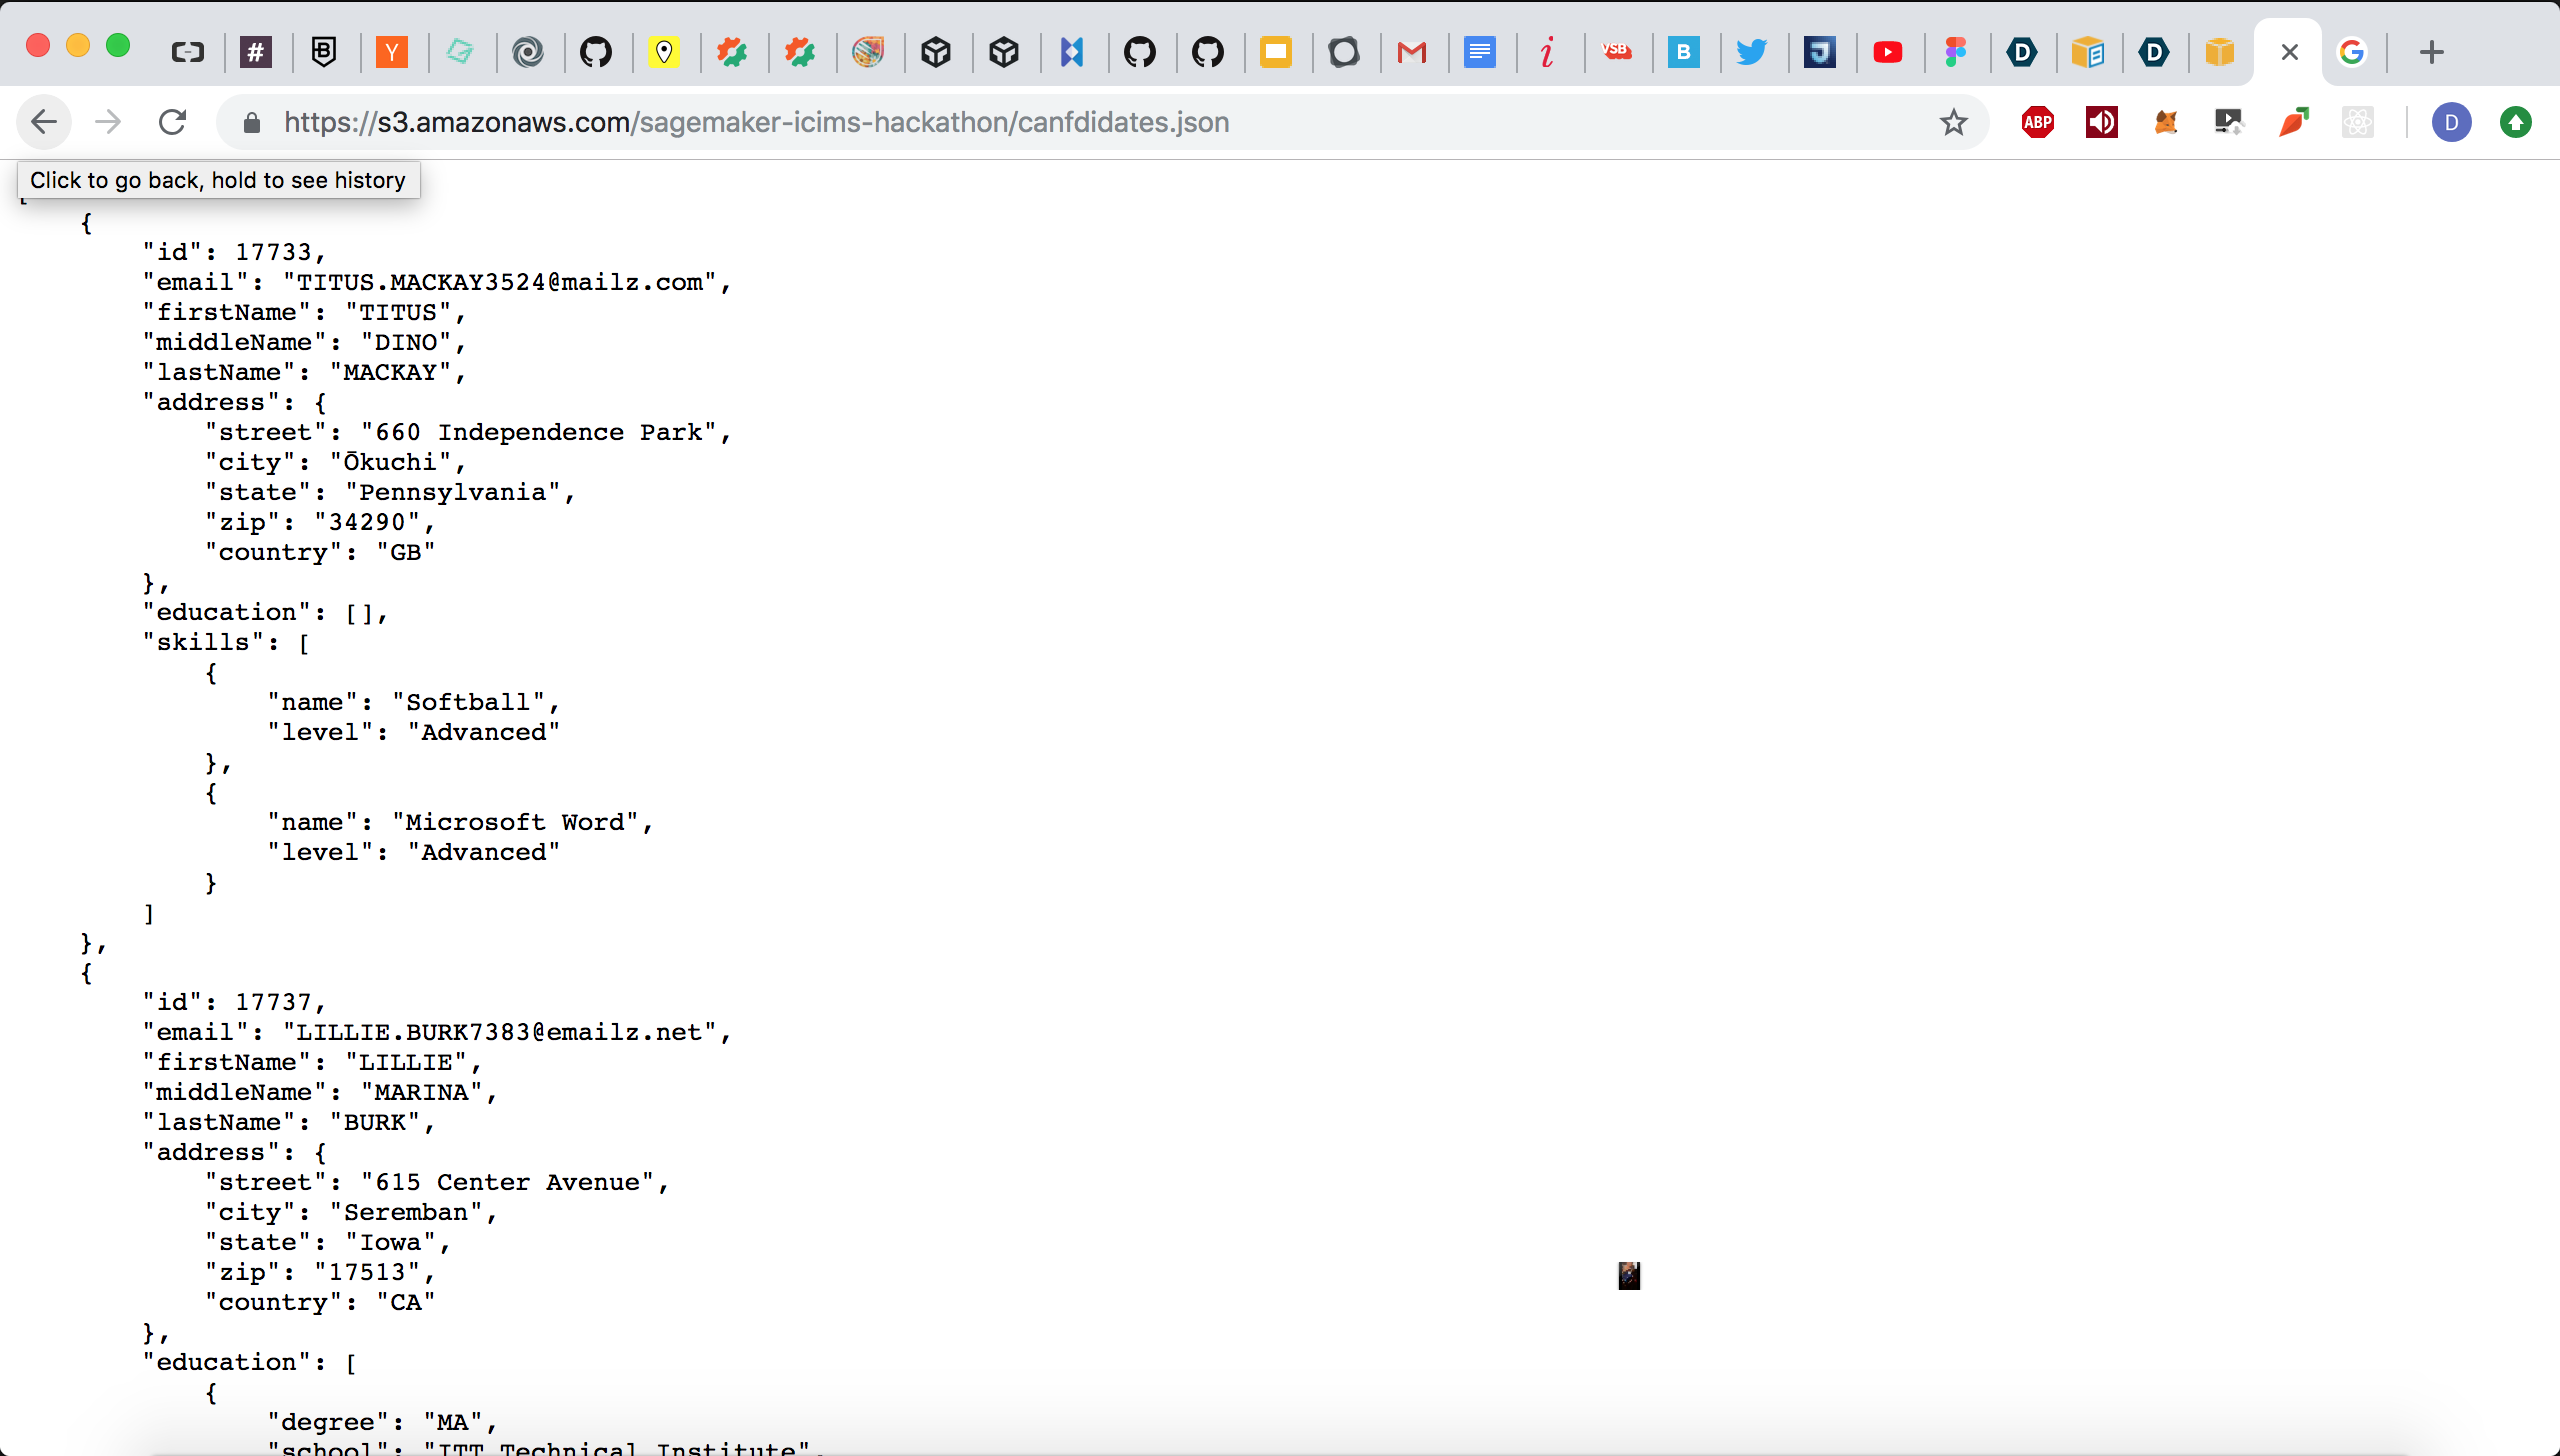Viewport: 2560px width, 1456px height.
Task: Click the MetaMask fox extension icon
Action: (x=2165, y=122)
